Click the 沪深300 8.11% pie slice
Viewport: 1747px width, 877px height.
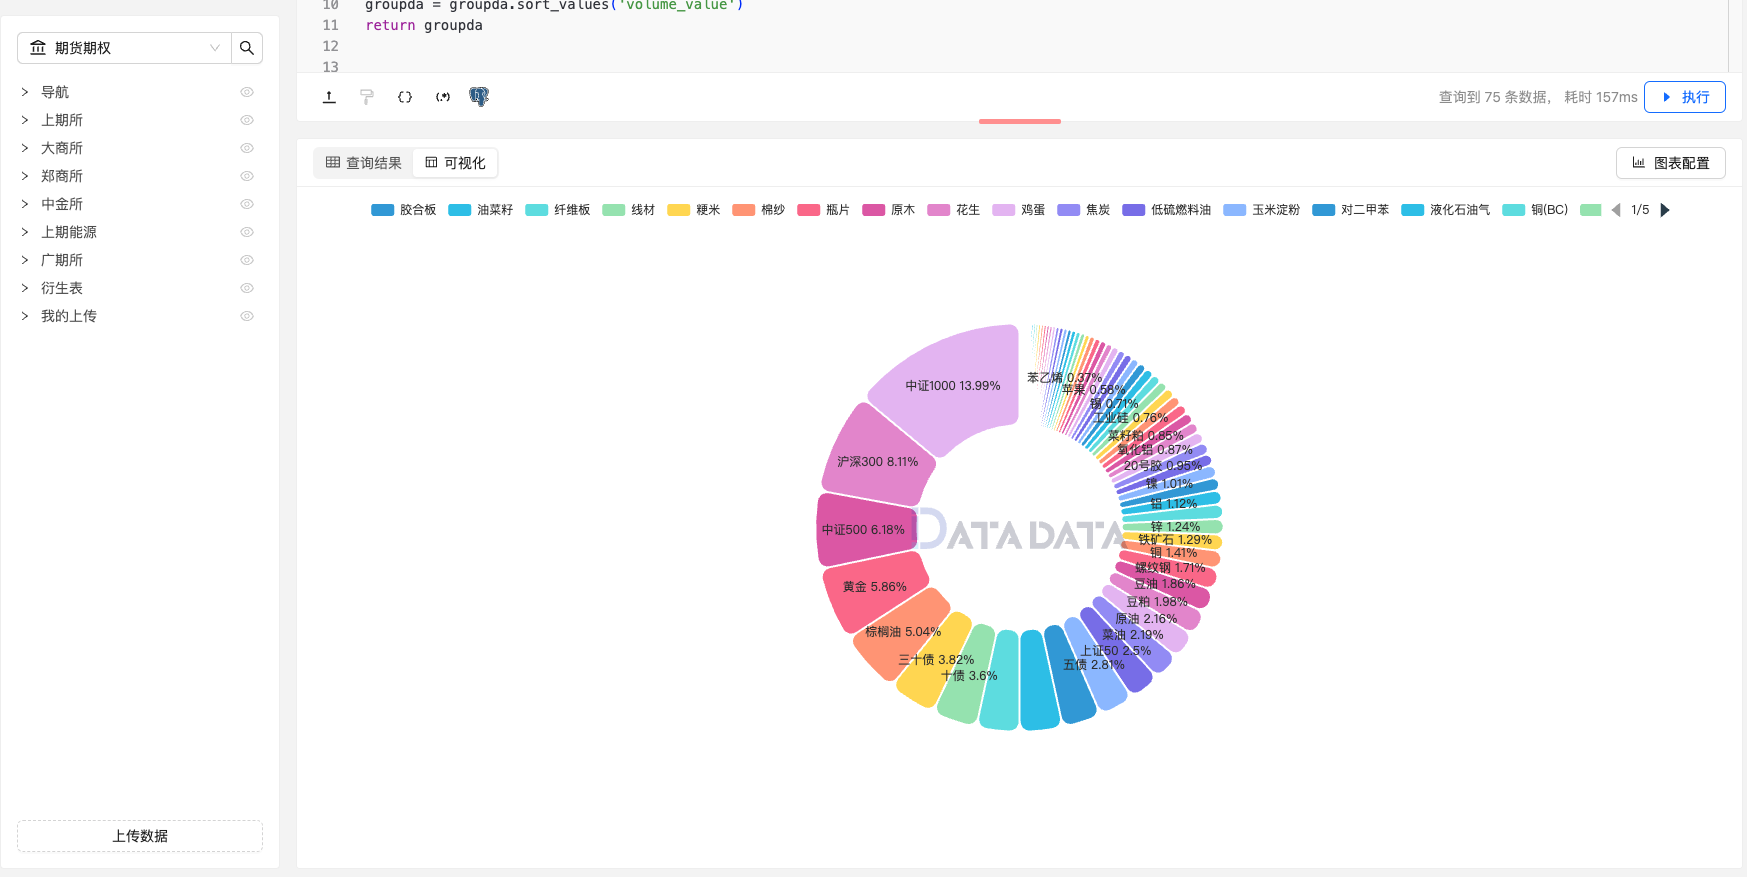coord(877,461)
